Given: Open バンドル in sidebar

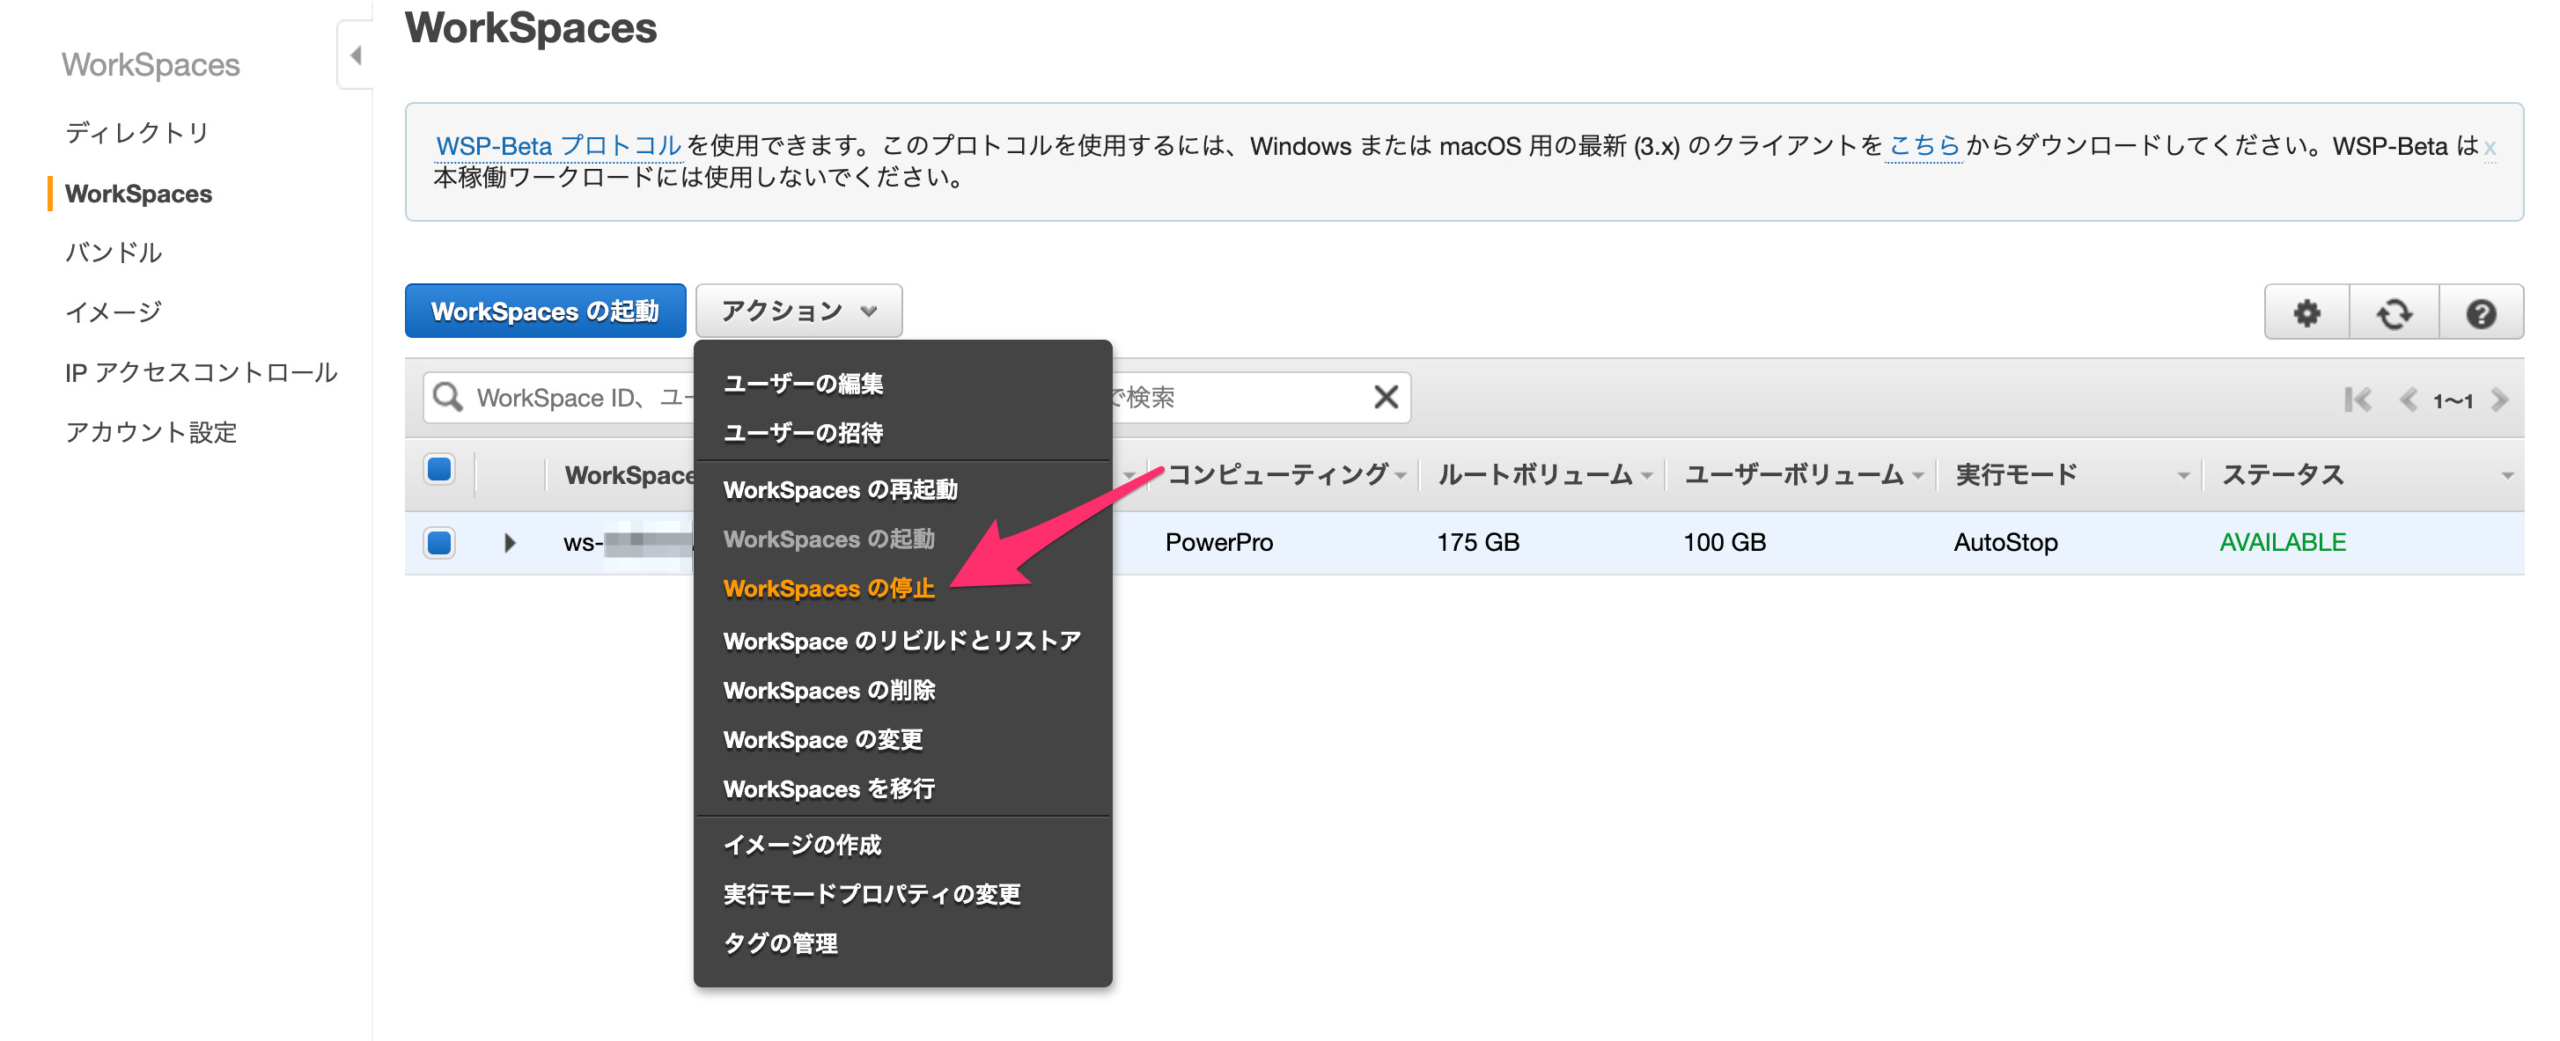Looking at the screenshot, I should point(113,253).
